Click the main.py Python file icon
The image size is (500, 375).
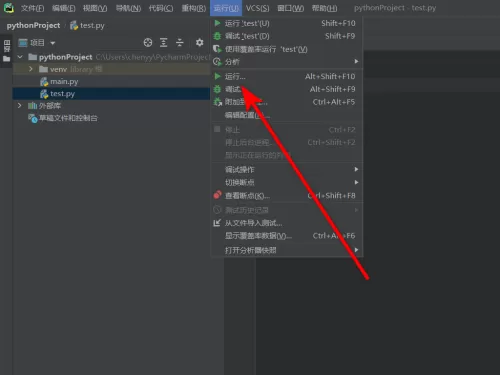(44, 82)
